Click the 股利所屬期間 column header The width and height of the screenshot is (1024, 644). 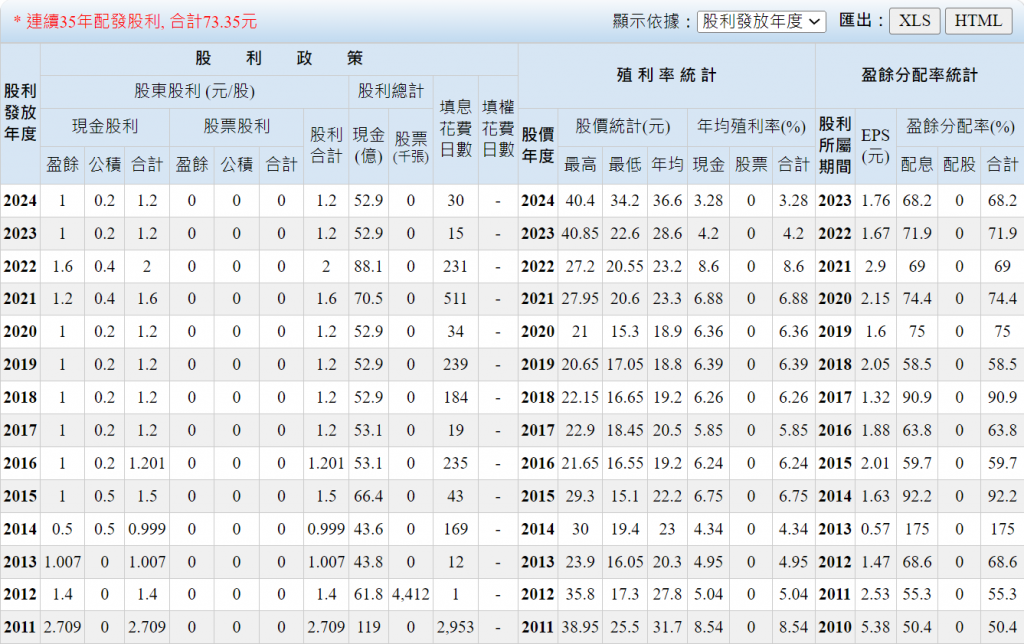pyautogui.click(x=835, y=144)
